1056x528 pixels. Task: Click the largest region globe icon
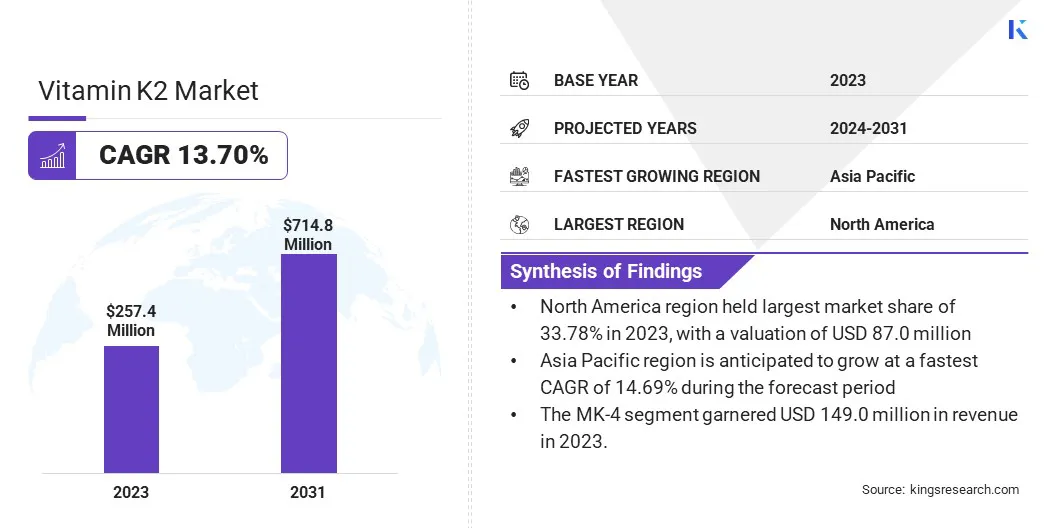(x=519, y=224)
